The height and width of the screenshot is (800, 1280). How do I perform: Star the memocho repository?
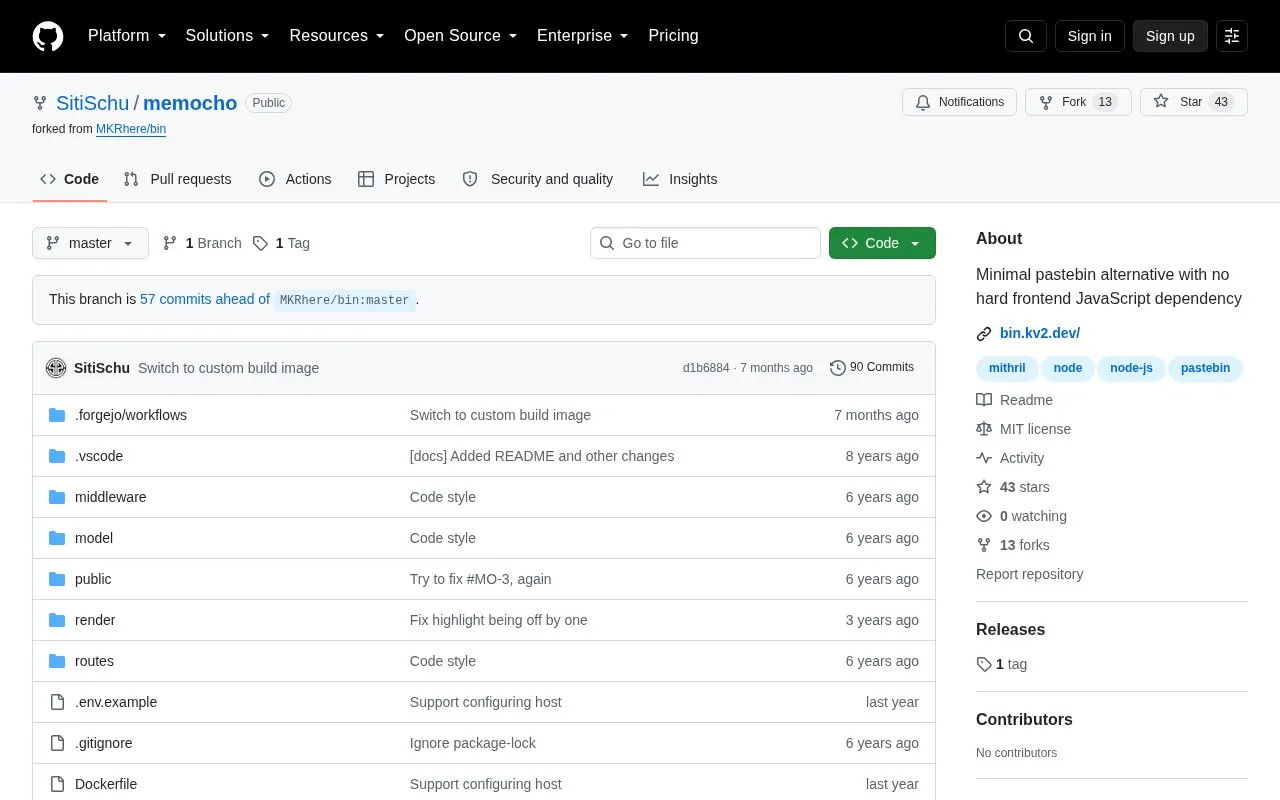click(x=1194, y=102)
